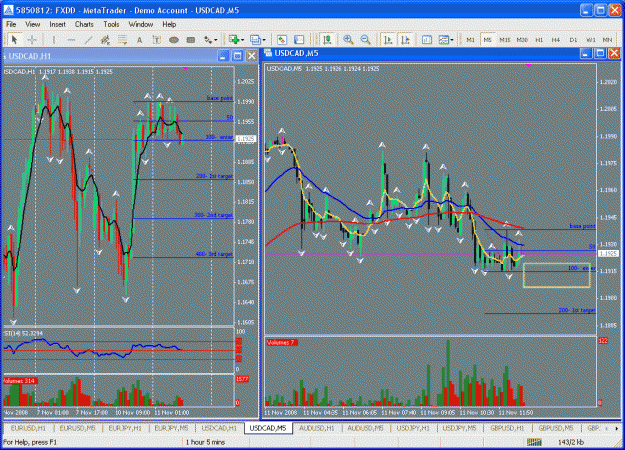Minimize the USDCAD,M5 chart window
The image size is (625, 450).
point(586,53)
